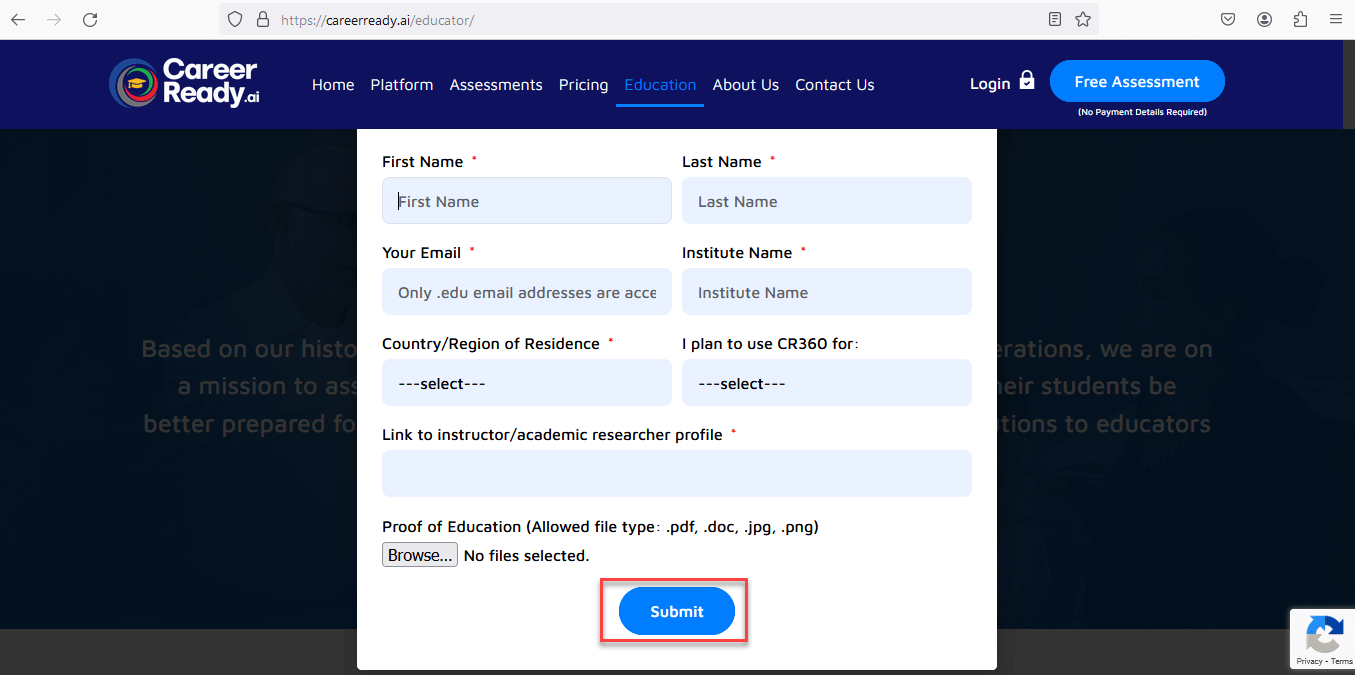Reload the page using the refresh icon

click(90, 18)
